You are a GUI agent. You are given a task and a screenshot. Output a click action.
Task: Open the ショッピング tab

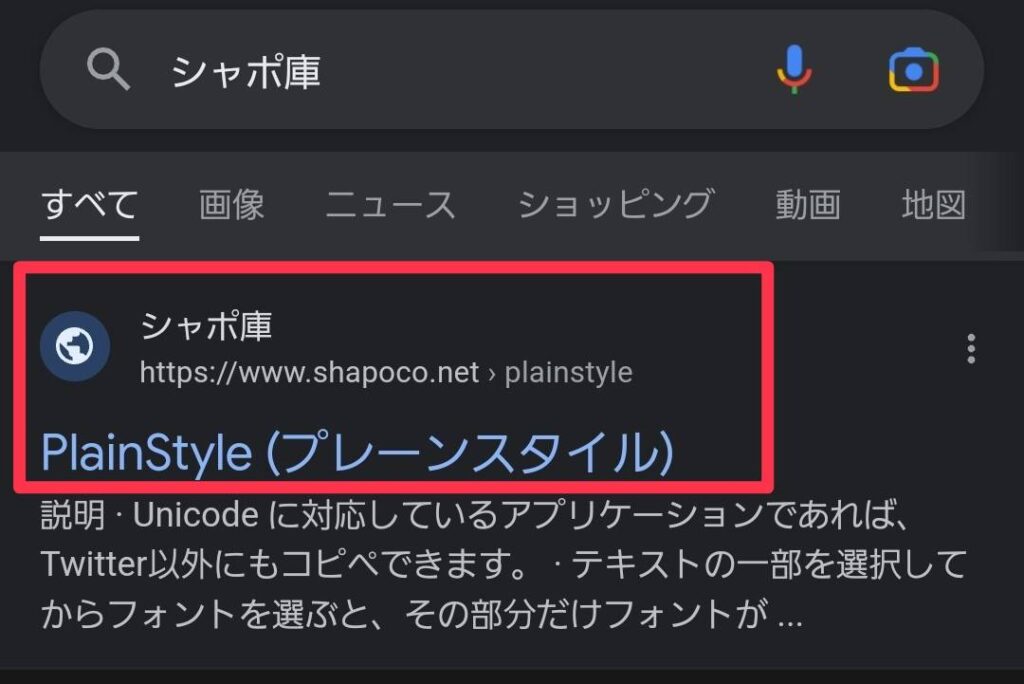coord(616,204)
